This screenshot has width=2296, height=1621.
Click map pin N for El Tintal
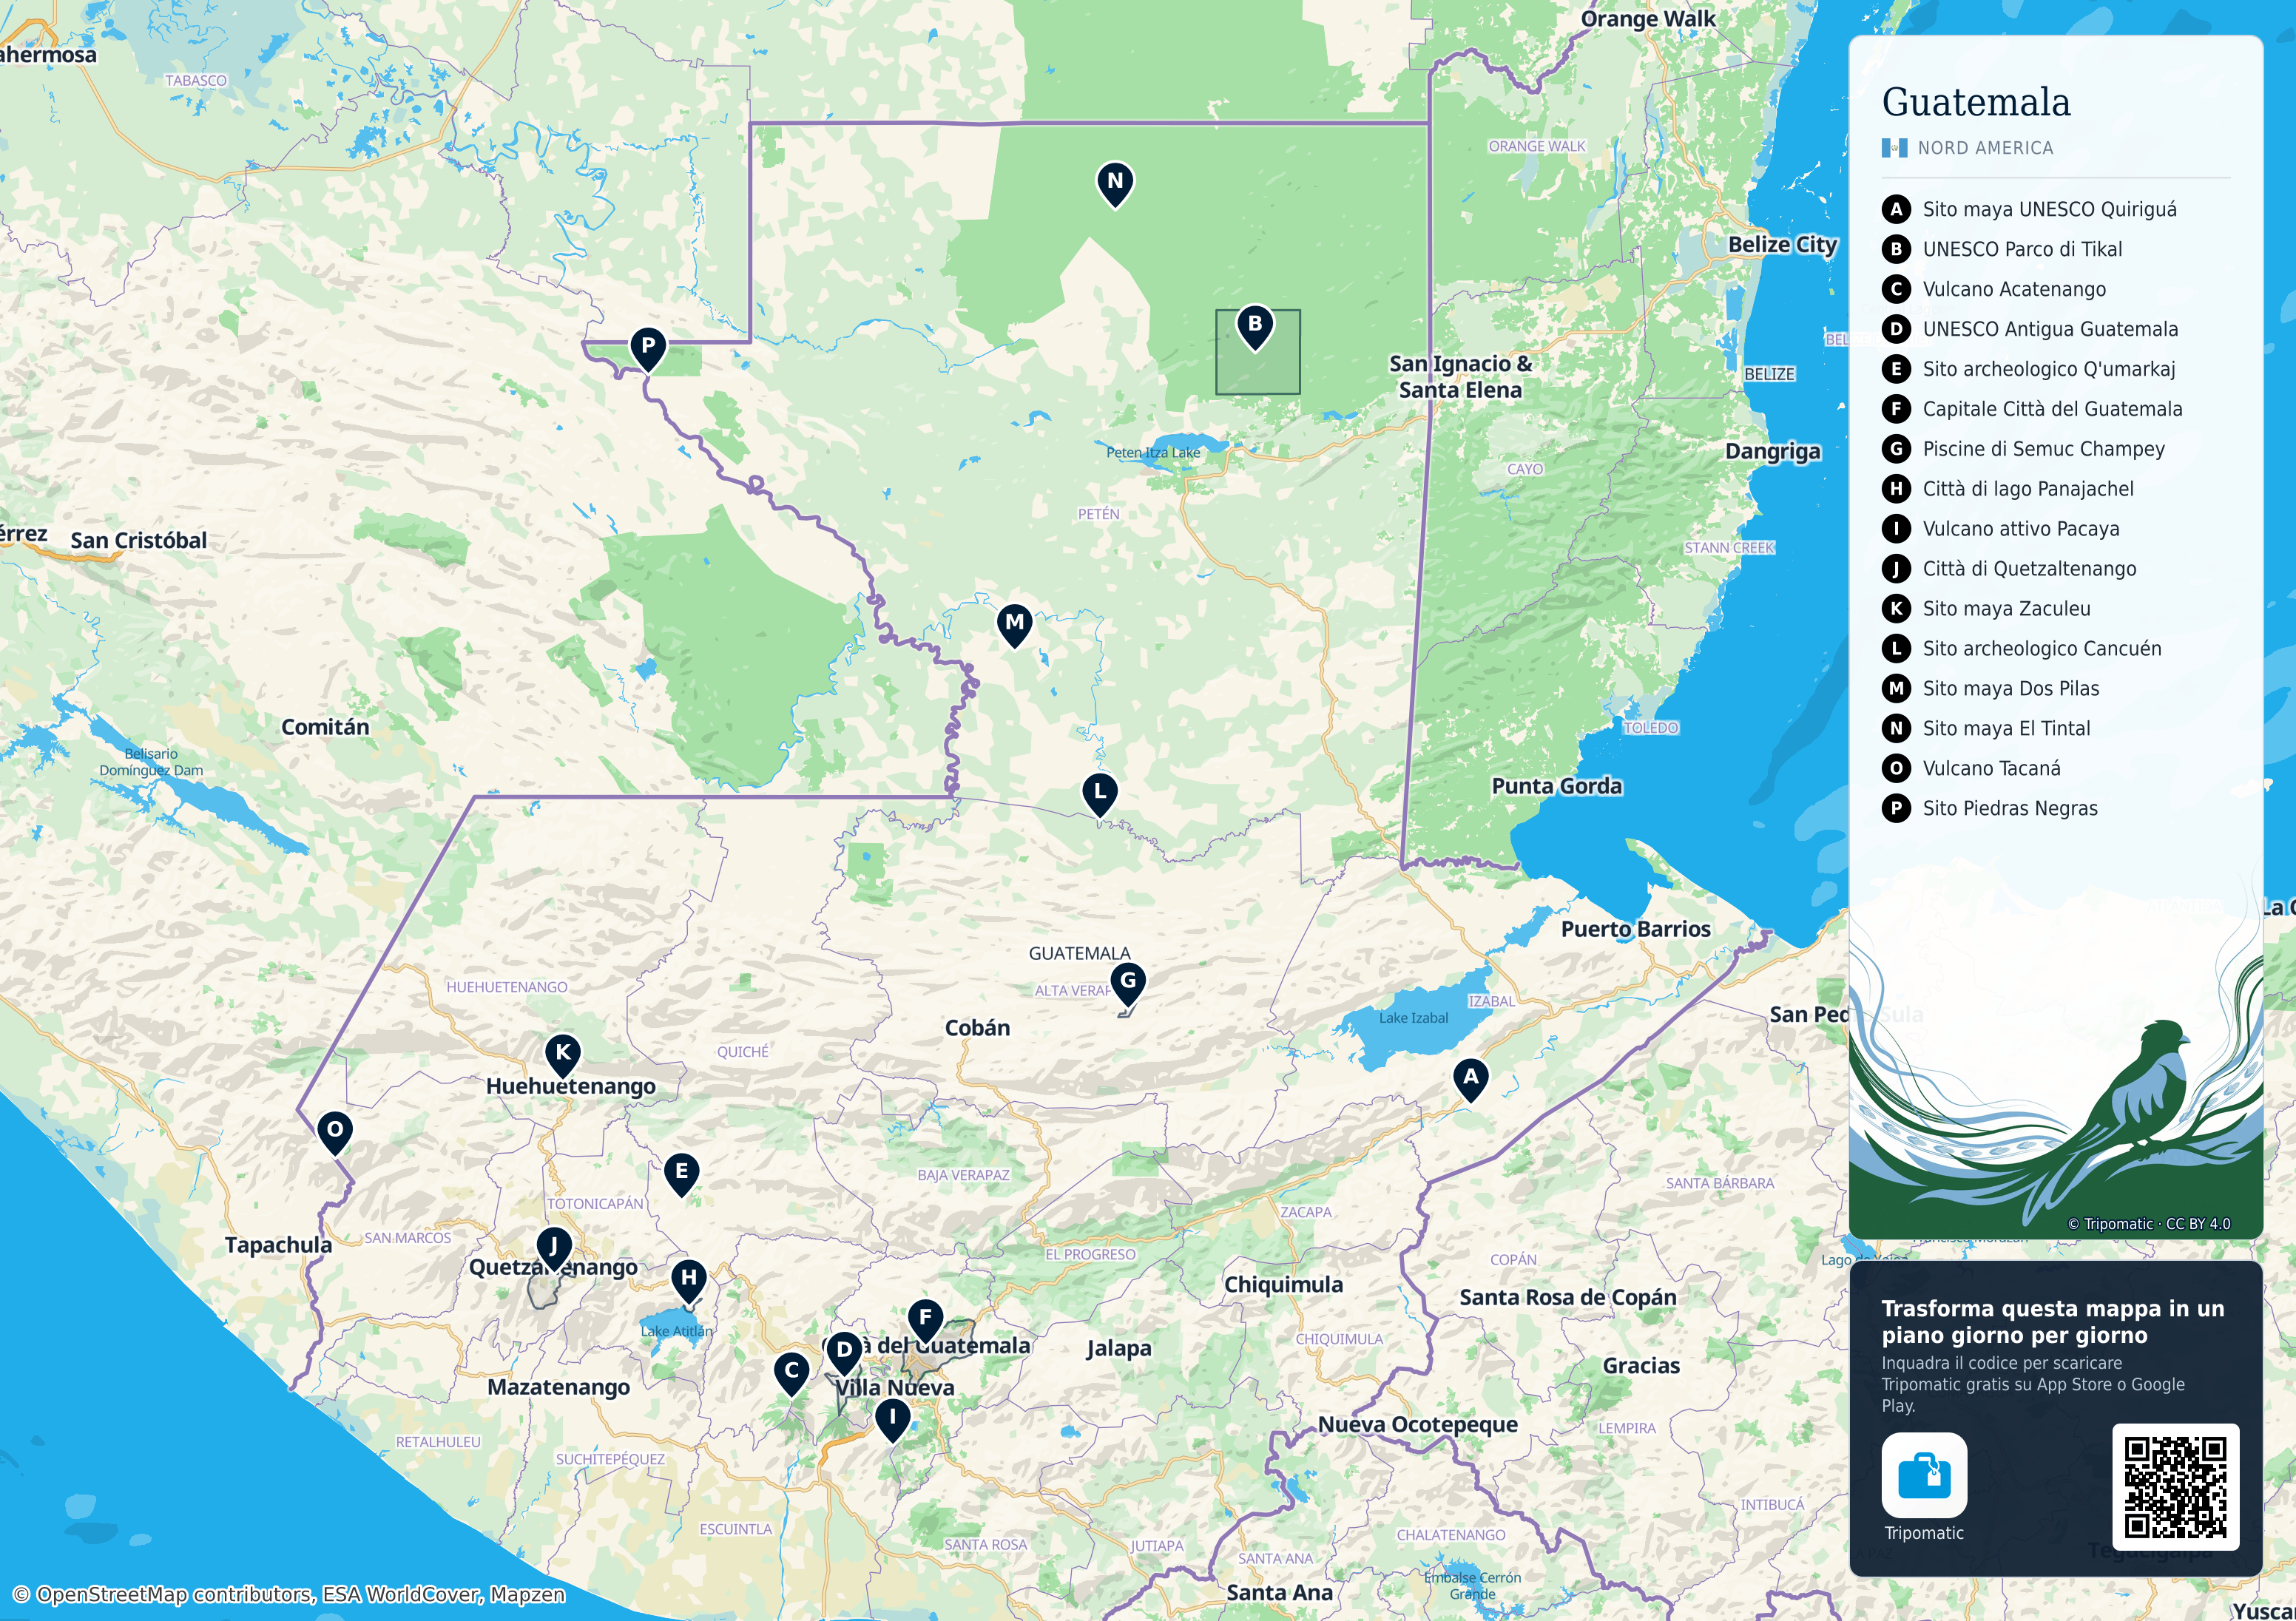pos(1115,184)
